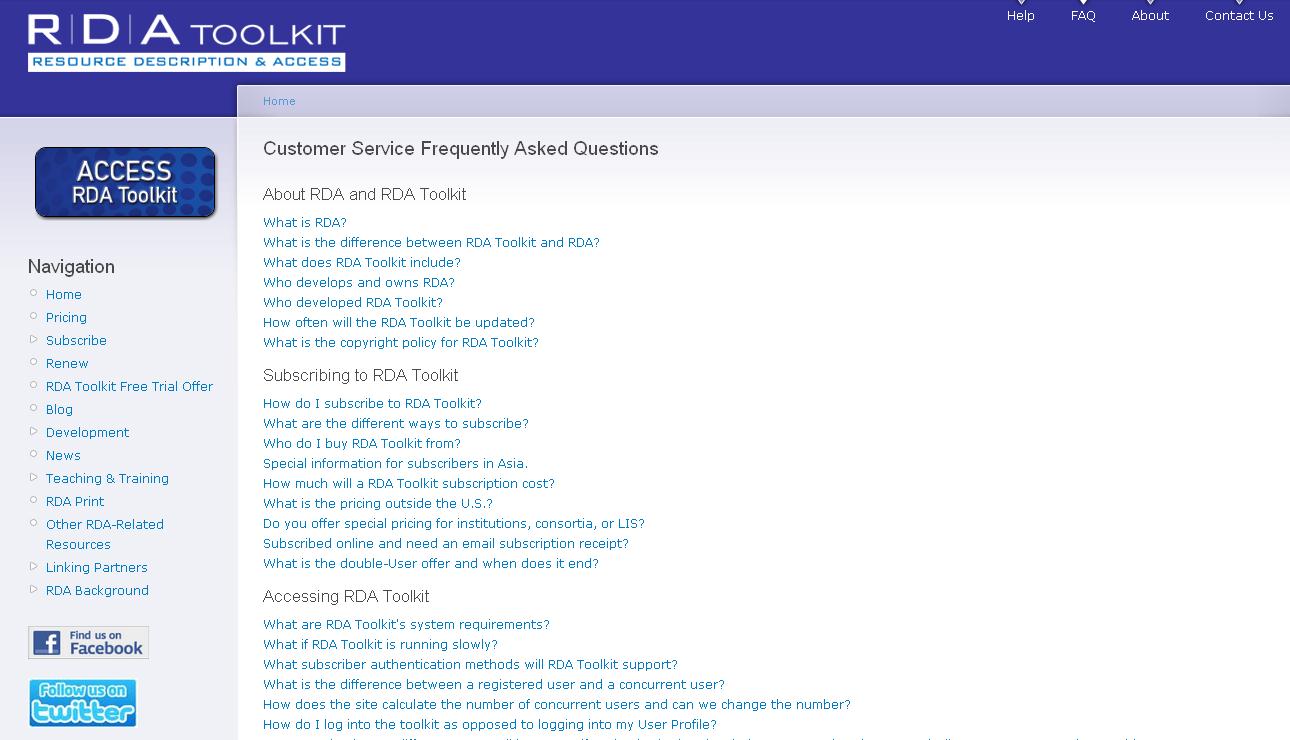Select Contact Us in the top menu
The image size is (1290, 740).
tap(1239, 15)
